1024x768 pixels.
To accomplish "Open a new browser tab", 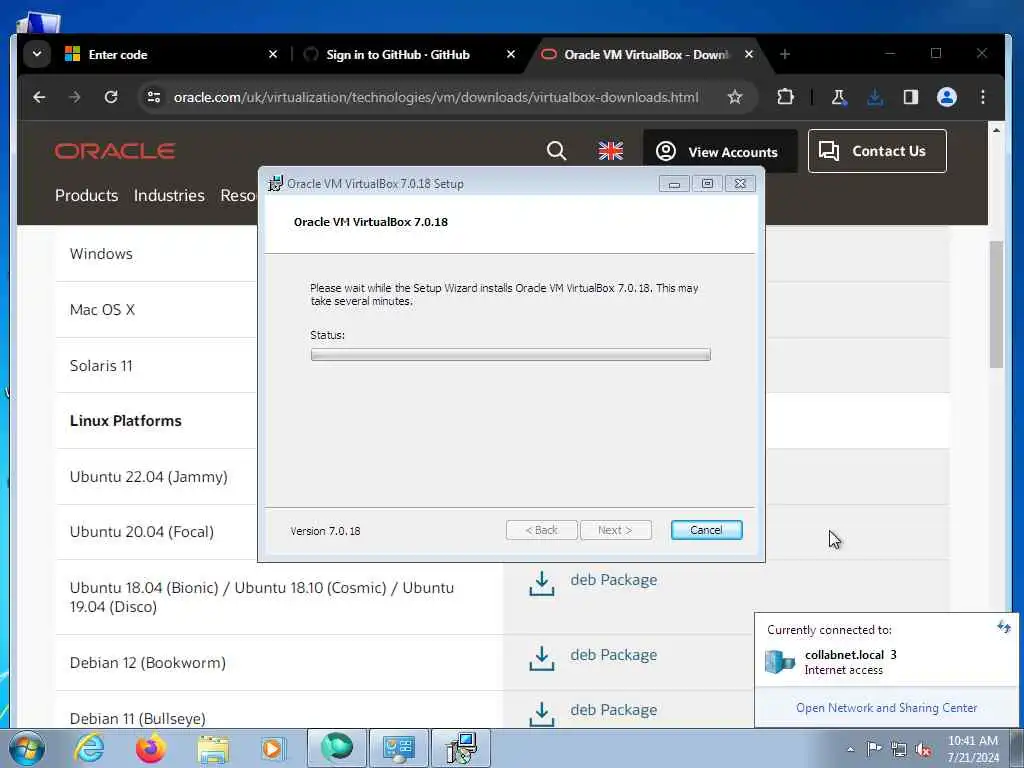I will [x=785, y=54].
